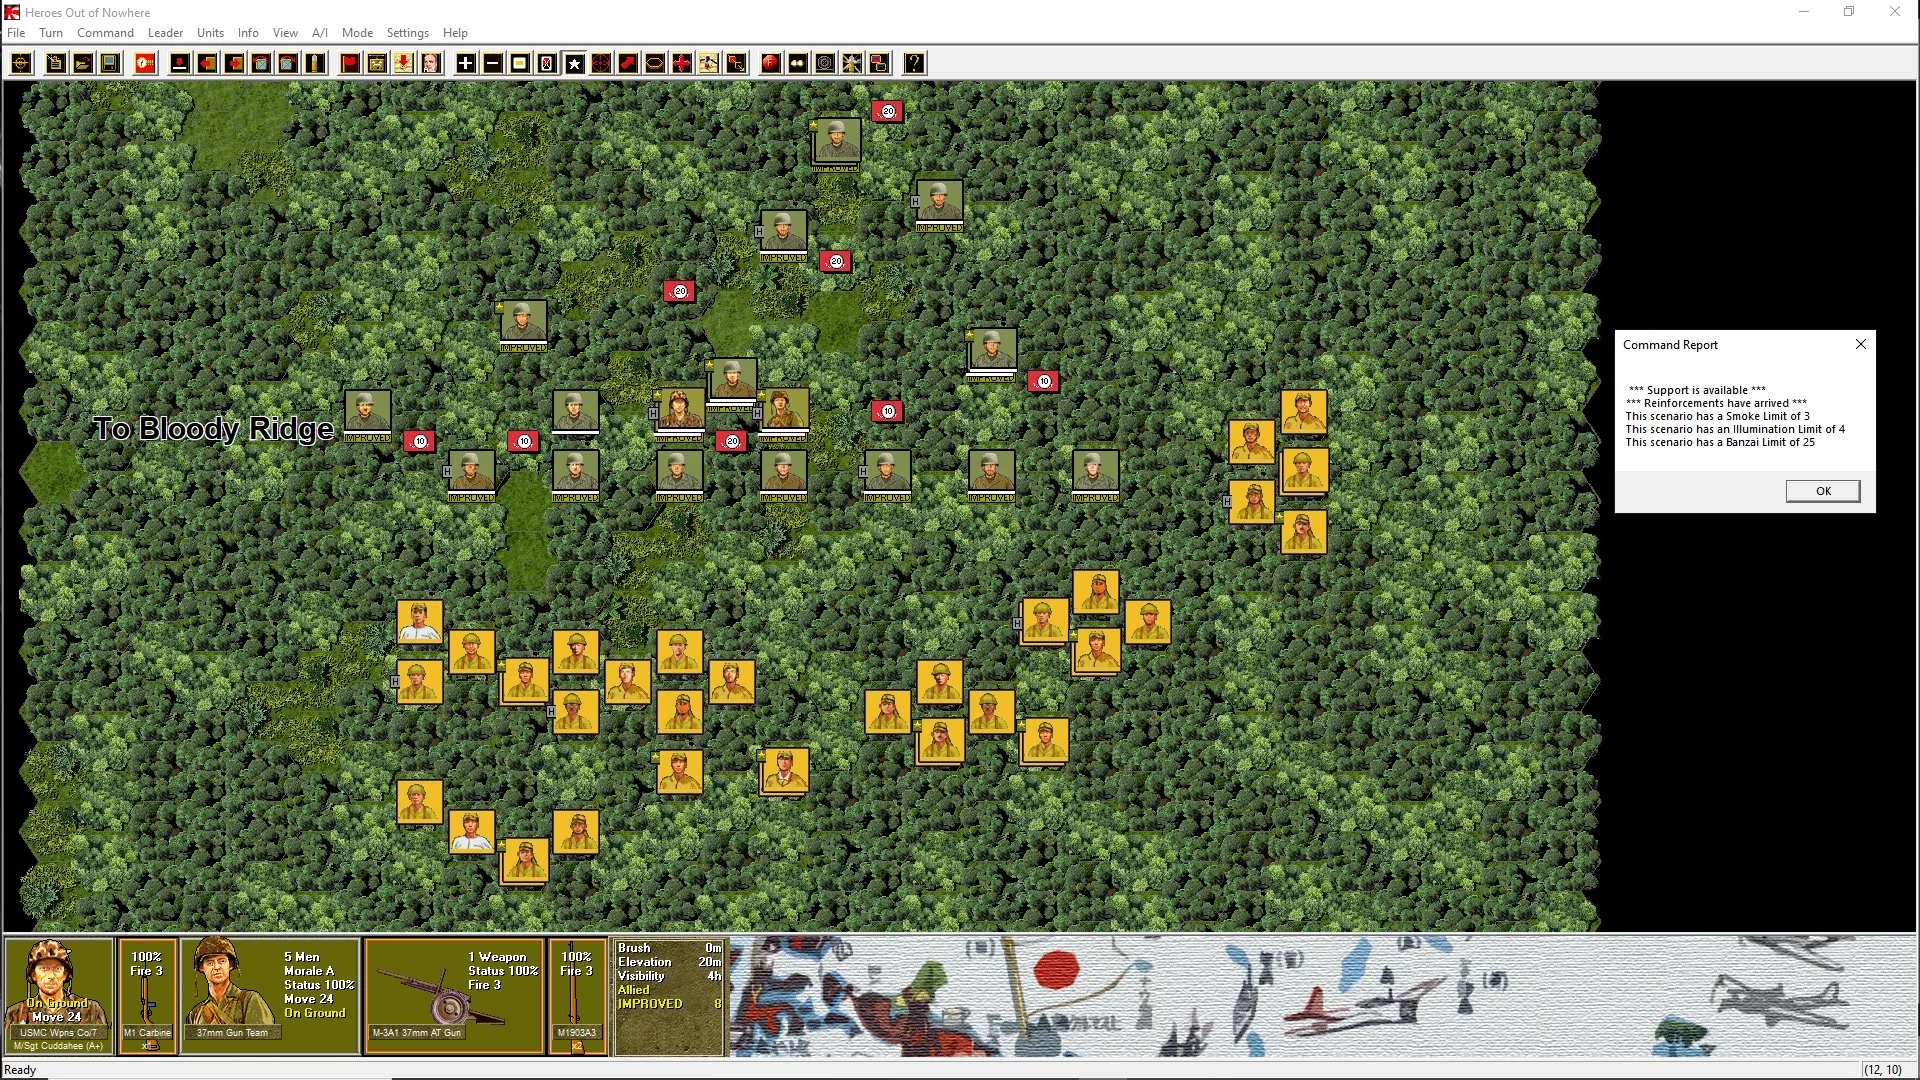The image size is (1920, 1080).
Task: Open help with the question mark icon
Action: click(914, 64)
